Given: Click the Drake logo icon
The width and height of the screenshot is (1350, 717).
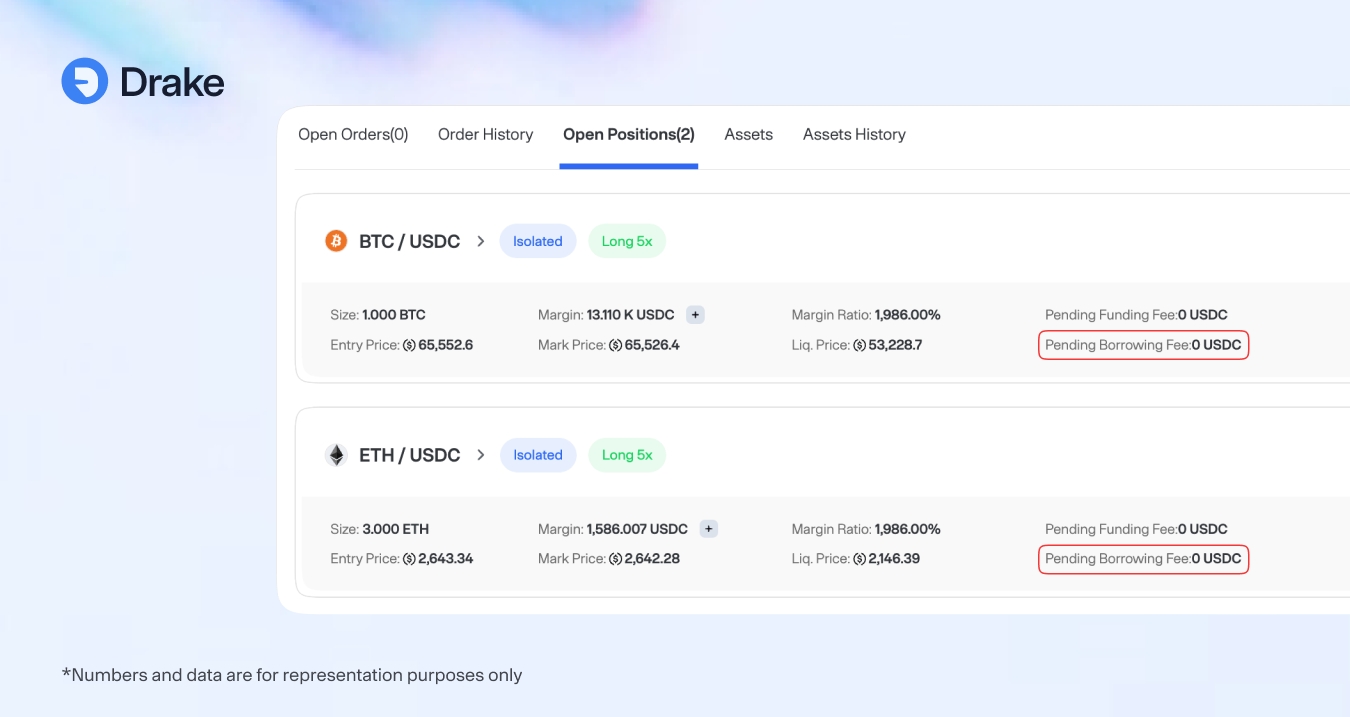Looking at the screenshot, I should point(84,81).
